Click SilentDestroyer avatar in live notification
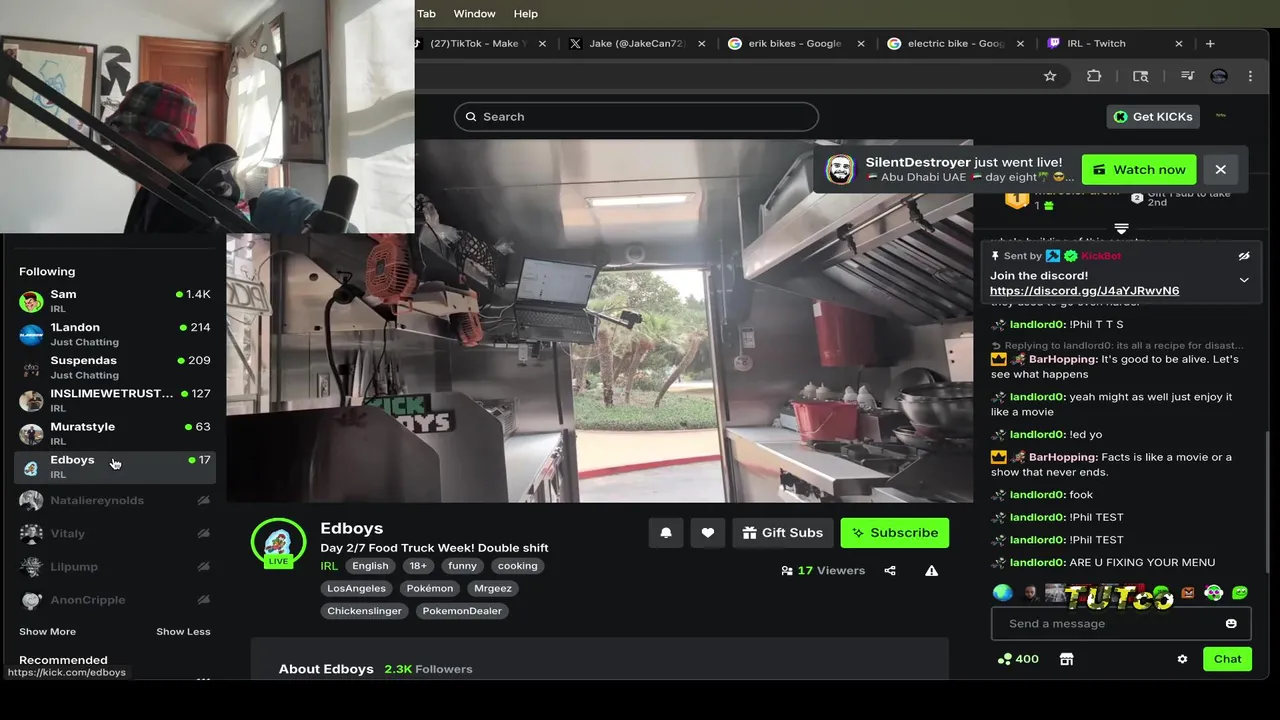The image size is (1280, 720). pos(840,169)
